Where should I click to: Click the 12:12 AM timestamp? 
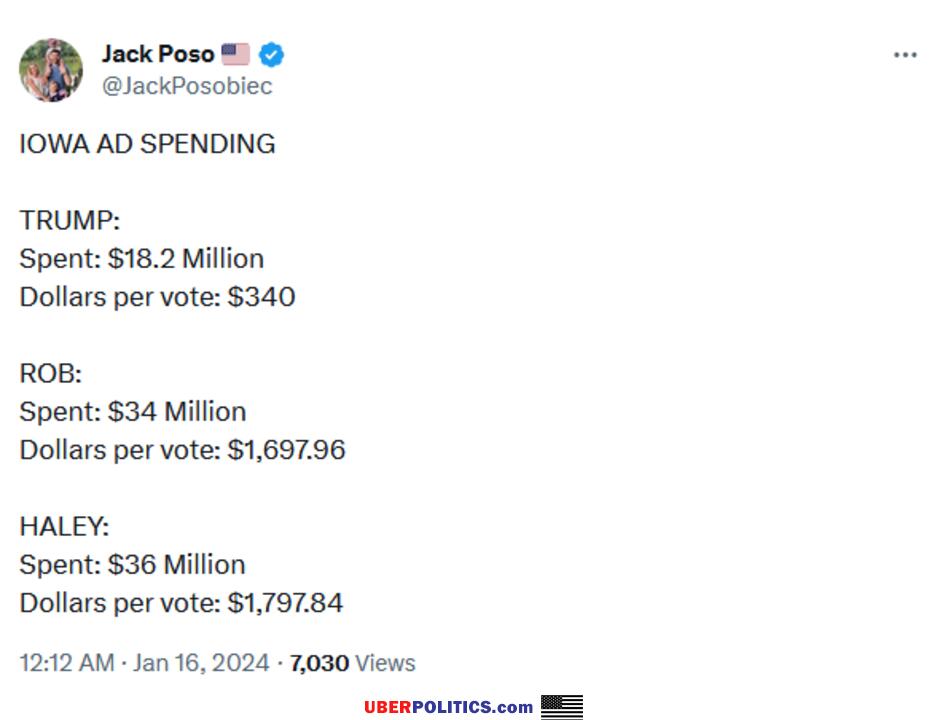tap(67, 663)
